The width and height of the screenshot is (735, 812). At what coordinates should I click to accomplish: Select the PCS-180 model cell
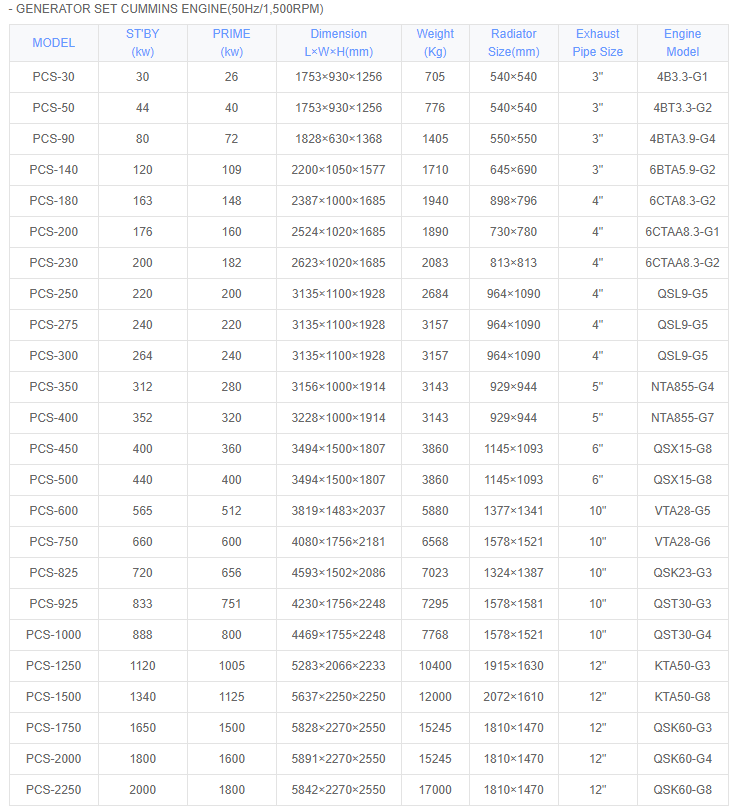54,201
